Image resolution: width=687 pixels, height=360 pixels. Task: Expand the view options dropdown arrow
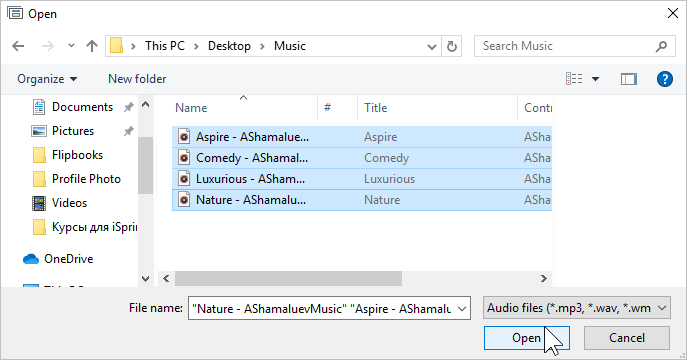(595, 79)
